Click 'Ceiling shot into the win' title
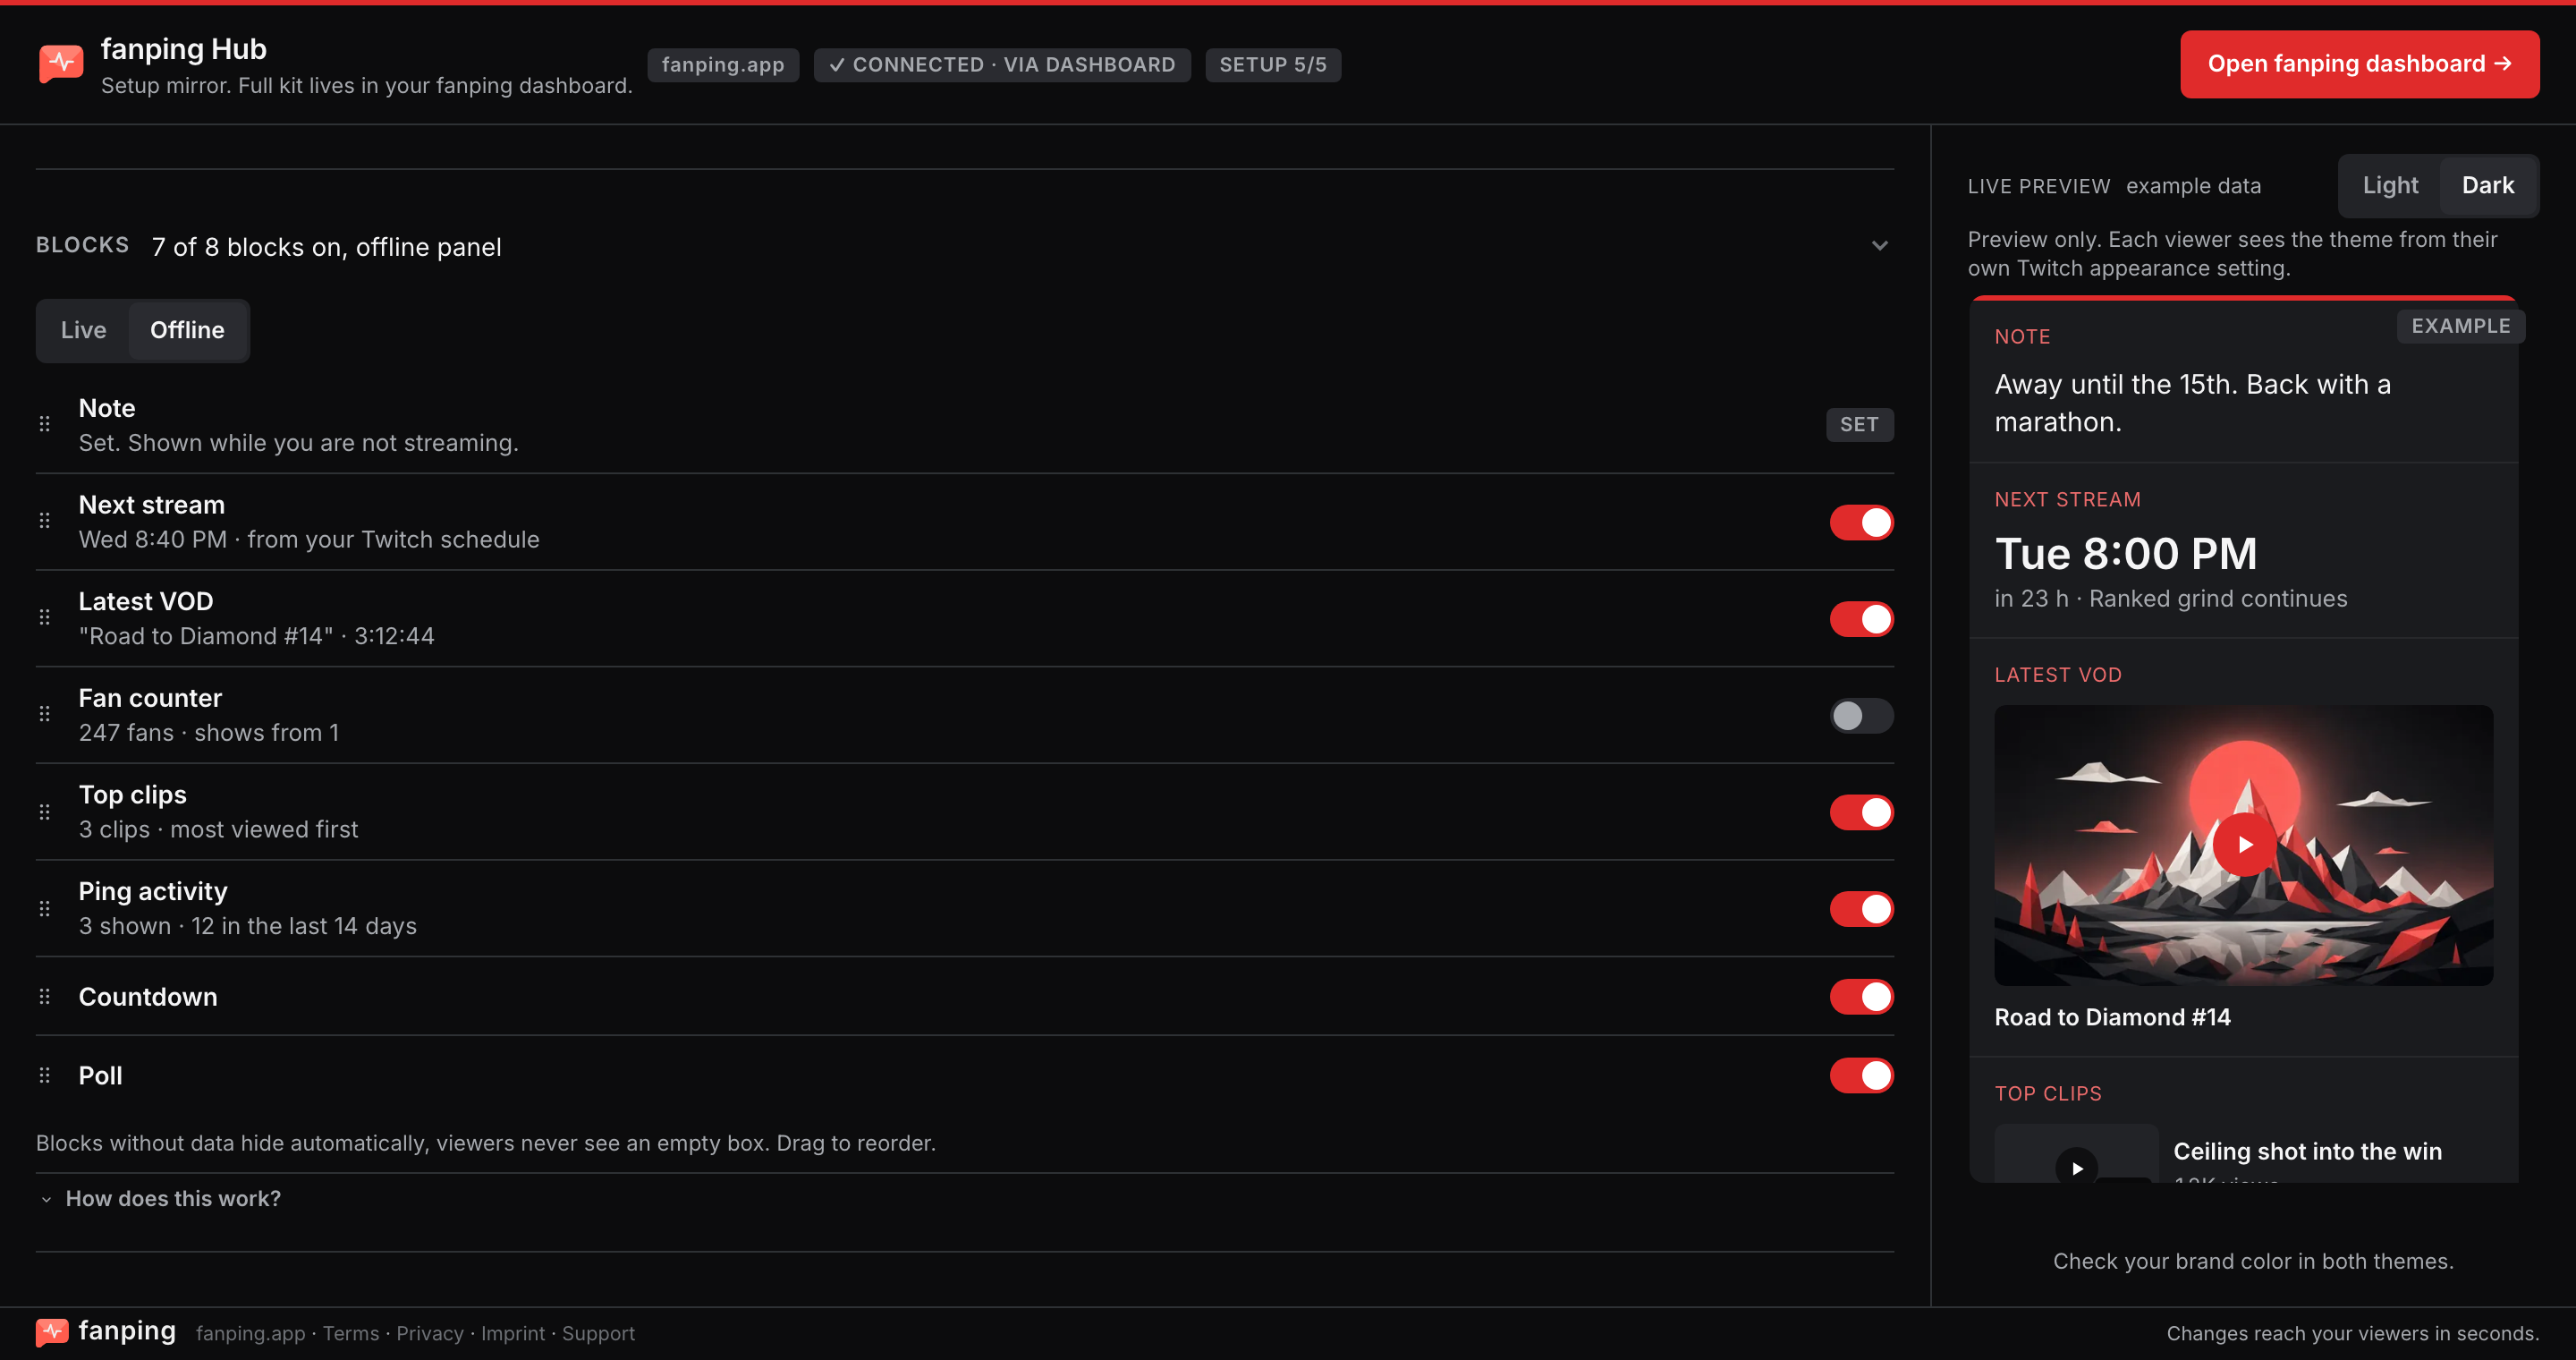 click(x=2307, y=1151)
